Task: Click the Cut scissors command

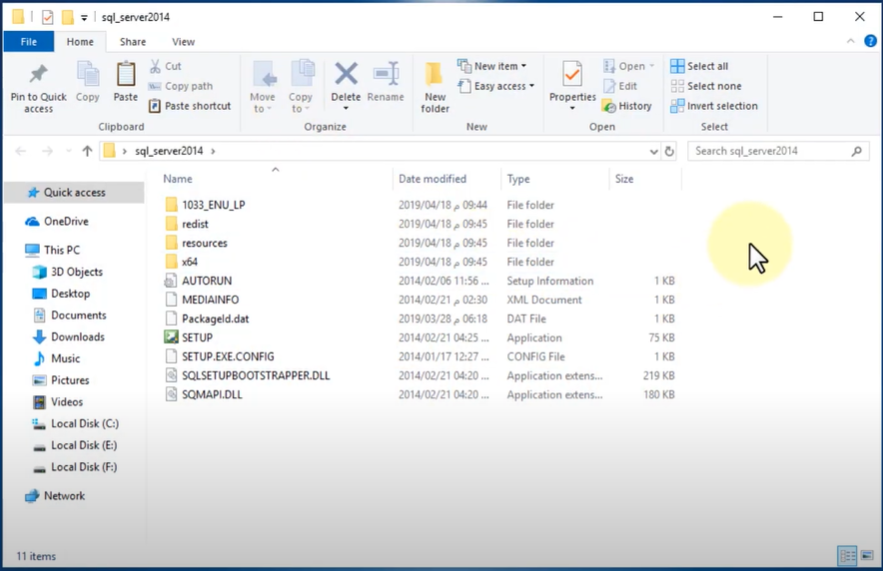Action: pyautogui.click(x=166, y=66)
